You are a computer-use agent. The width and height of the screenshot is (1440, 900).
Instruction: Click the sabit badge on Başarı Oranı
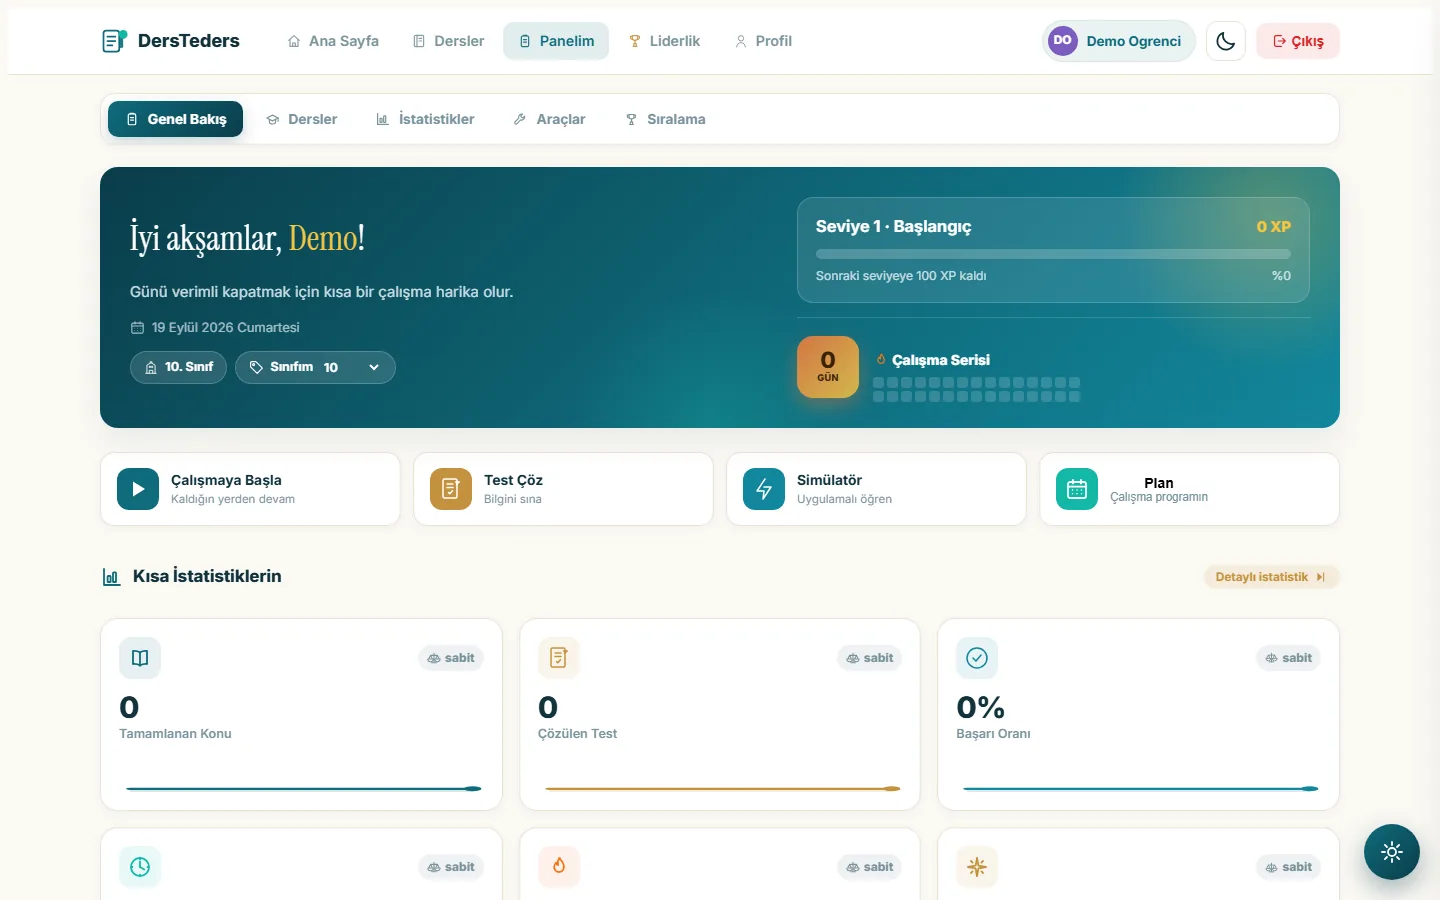[x=1289, y=658]
